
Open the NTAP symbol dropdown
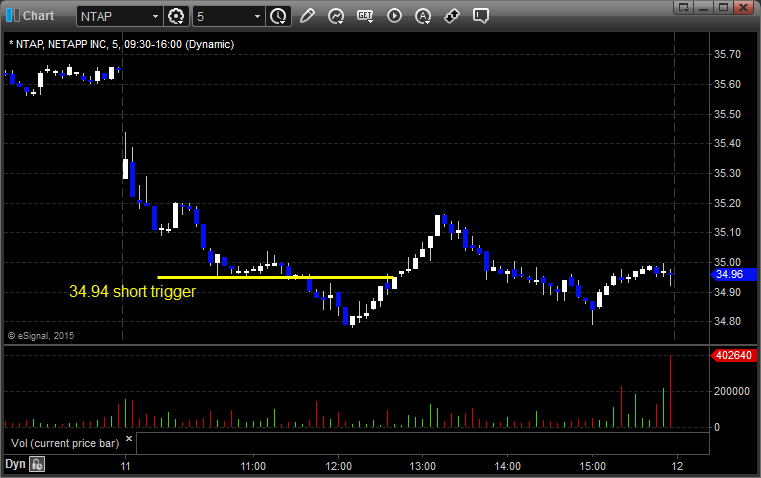(155, 16)
